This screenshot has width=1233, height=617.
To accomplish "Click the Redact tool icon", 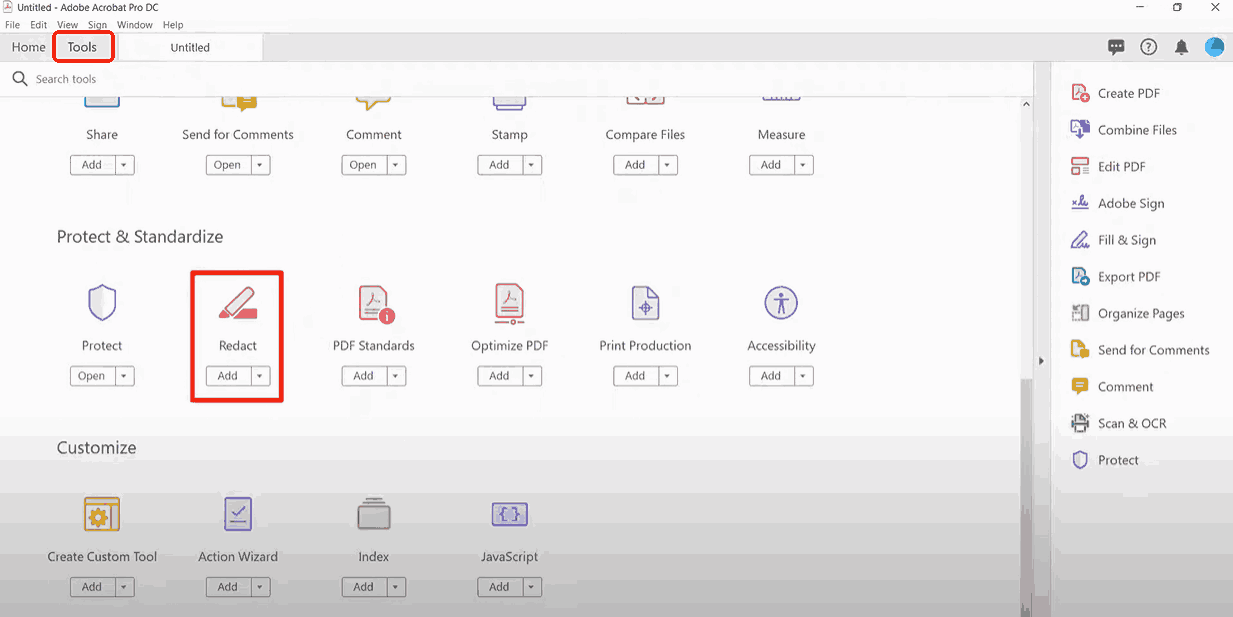I will coord(237,304).
